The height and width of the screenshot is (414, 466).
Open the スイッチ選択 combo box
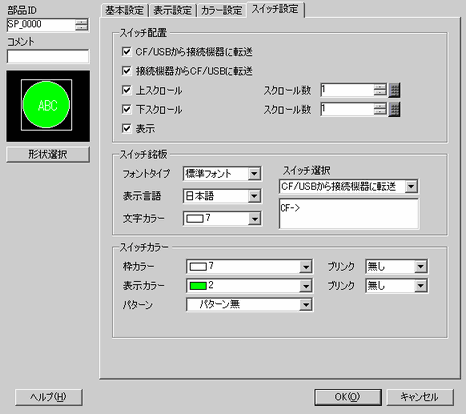[349, 187]
